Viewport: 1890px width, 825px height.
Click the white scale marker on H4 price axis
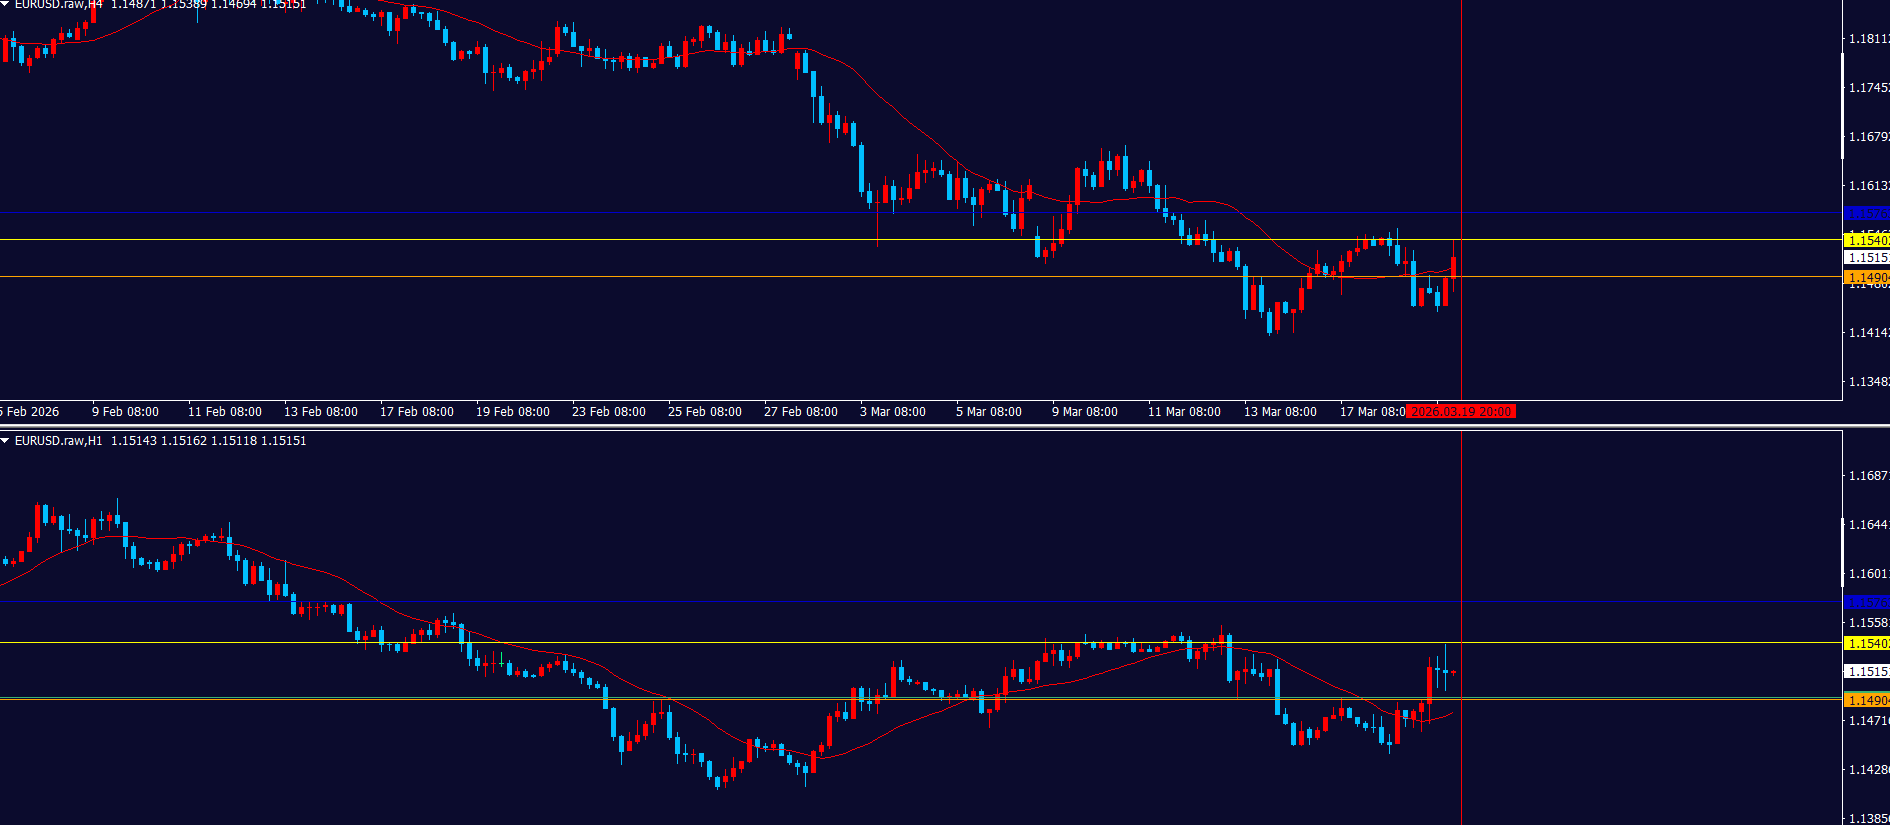[x=1843, y=105]
